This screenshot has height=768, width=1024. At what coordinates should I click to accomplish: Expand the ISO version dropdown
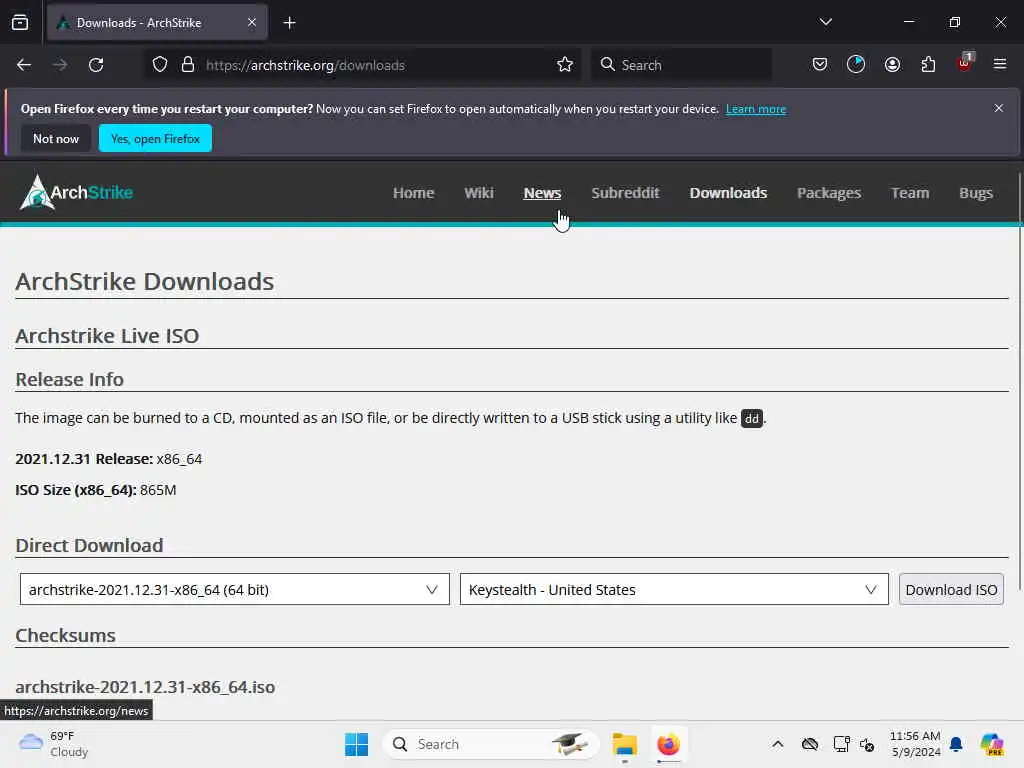pyautogui.click(x=234, y=589)
